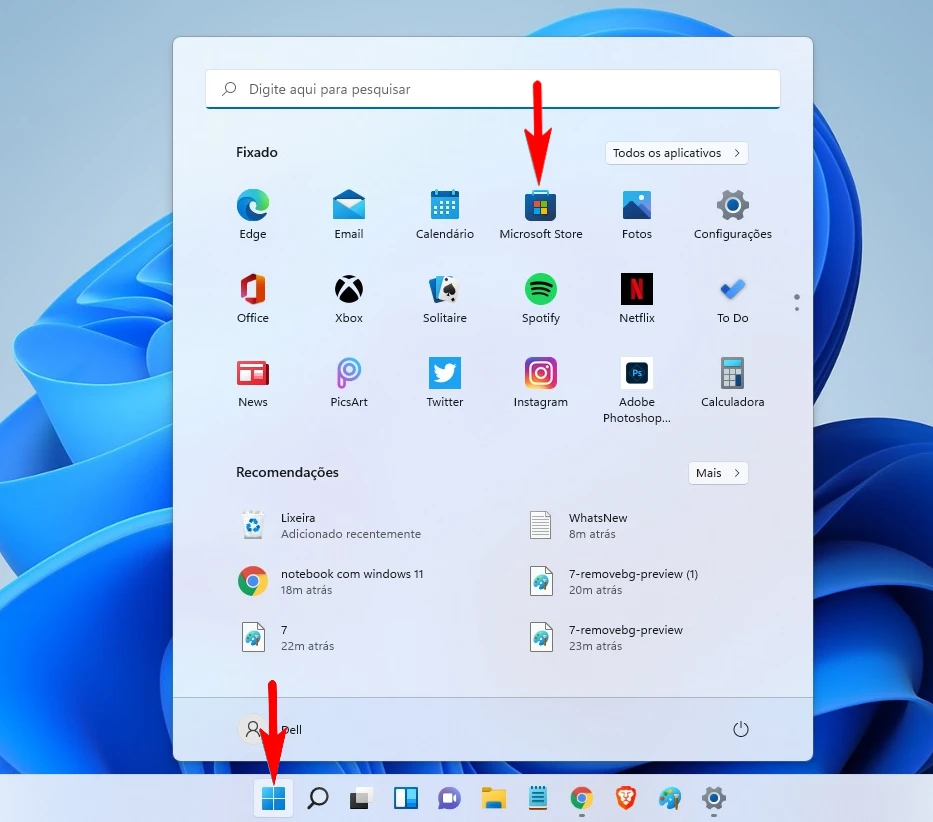Open Paint from the taskbar
933x822 pixels.
[670, 798]
